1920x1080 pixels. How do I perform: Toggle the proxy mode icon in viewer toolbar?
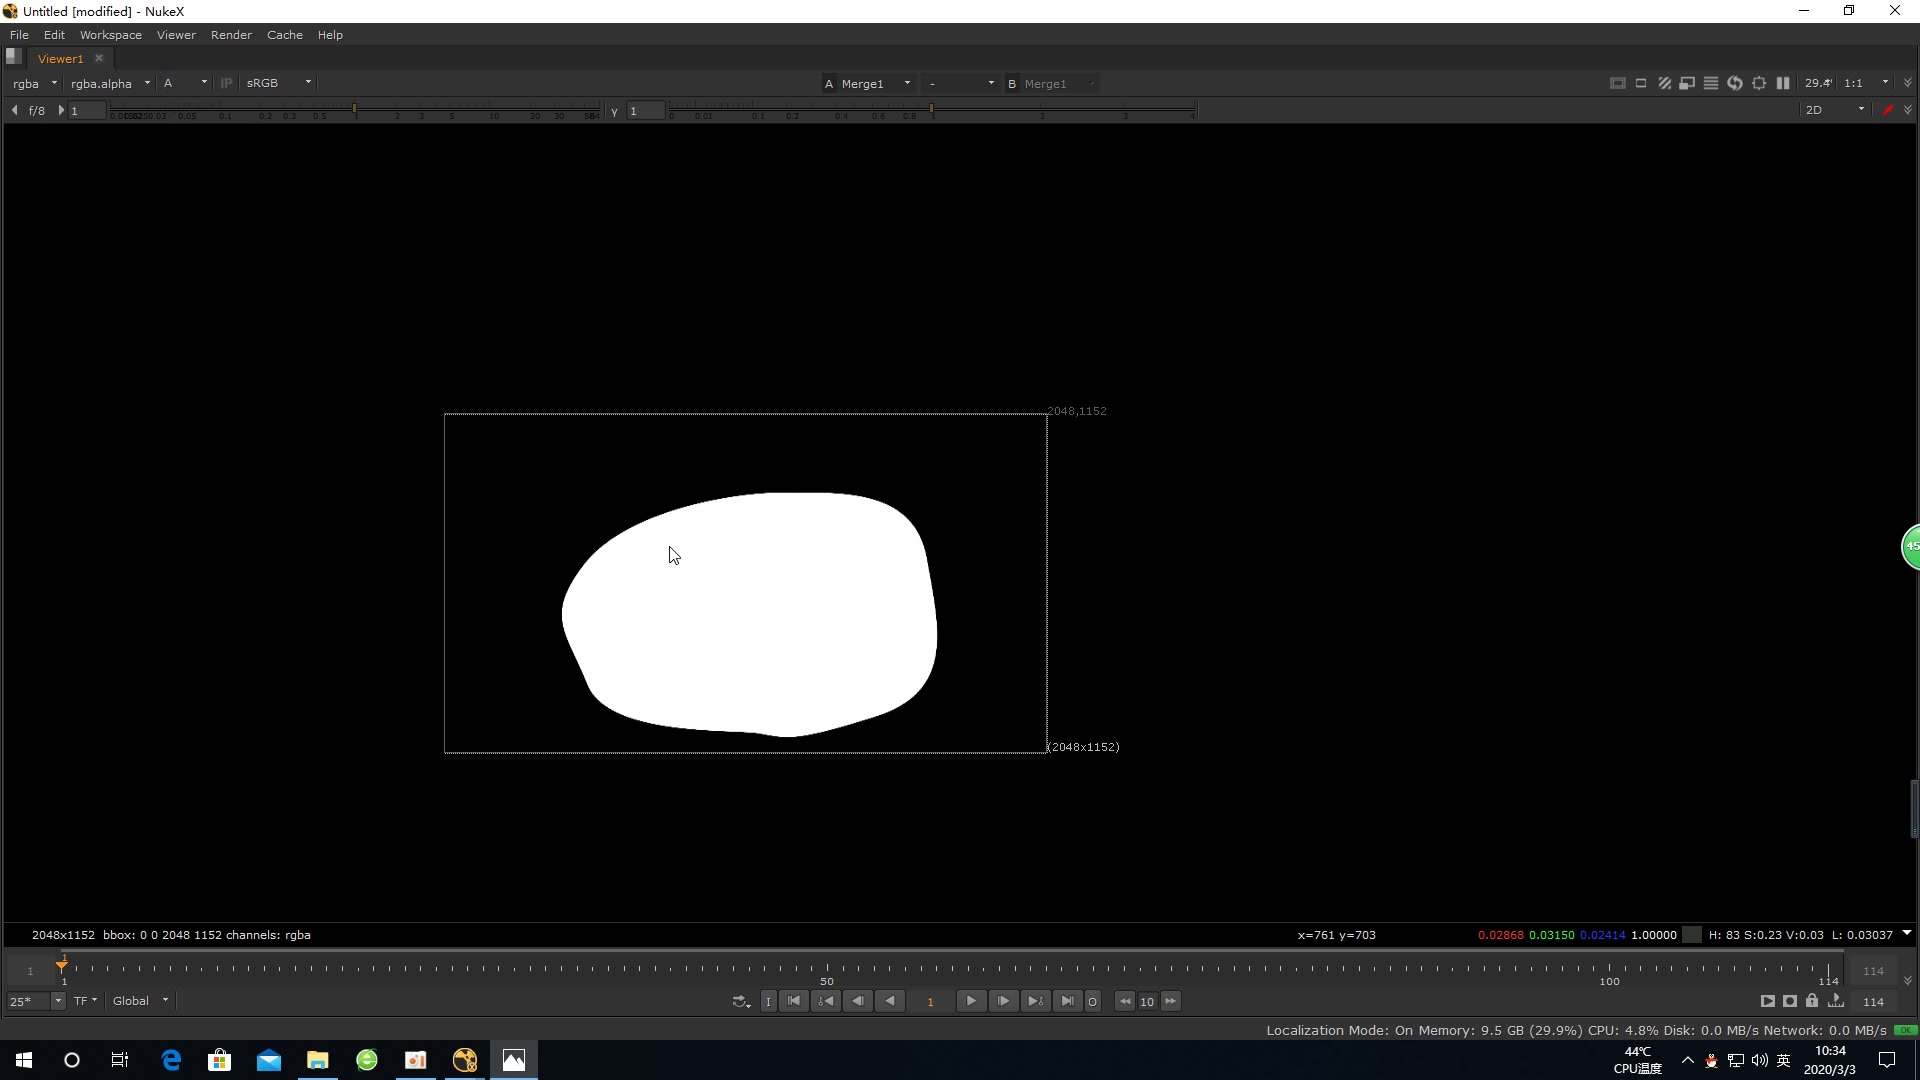click(1687, 83)
